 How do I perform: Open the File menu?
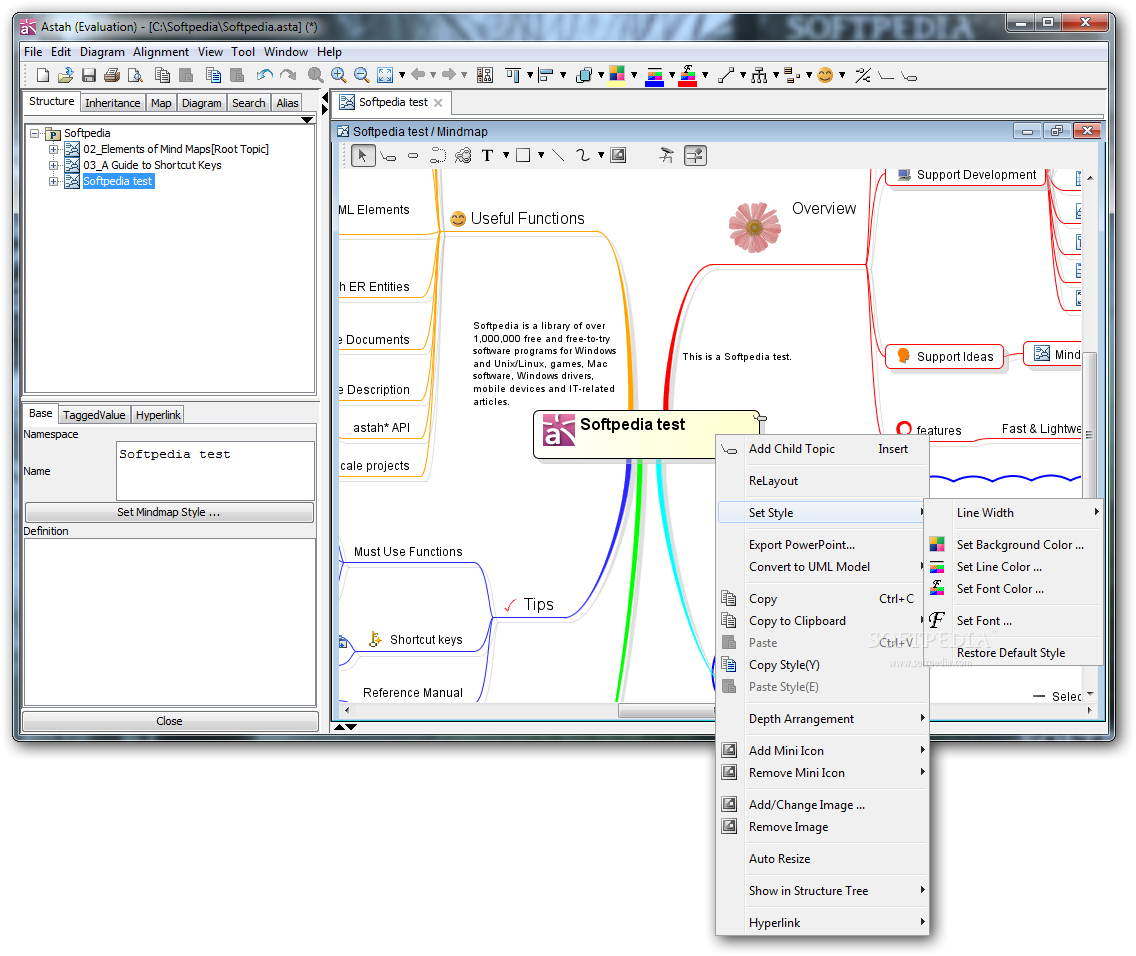[x=33, y=51]
